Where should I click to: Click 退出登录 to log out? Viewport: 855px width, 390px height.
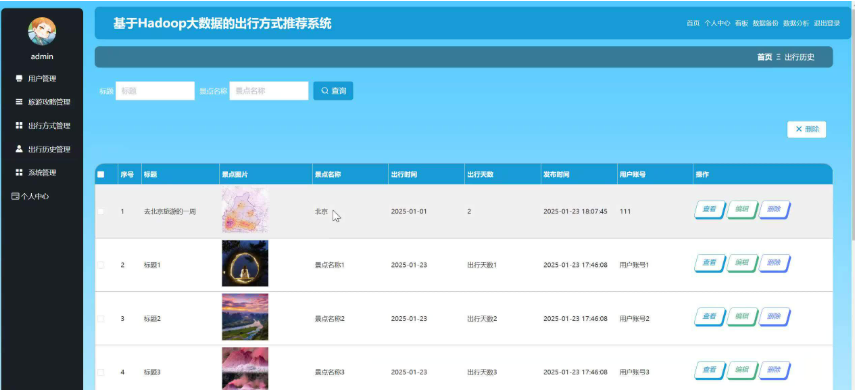click(x=827, y=23)
